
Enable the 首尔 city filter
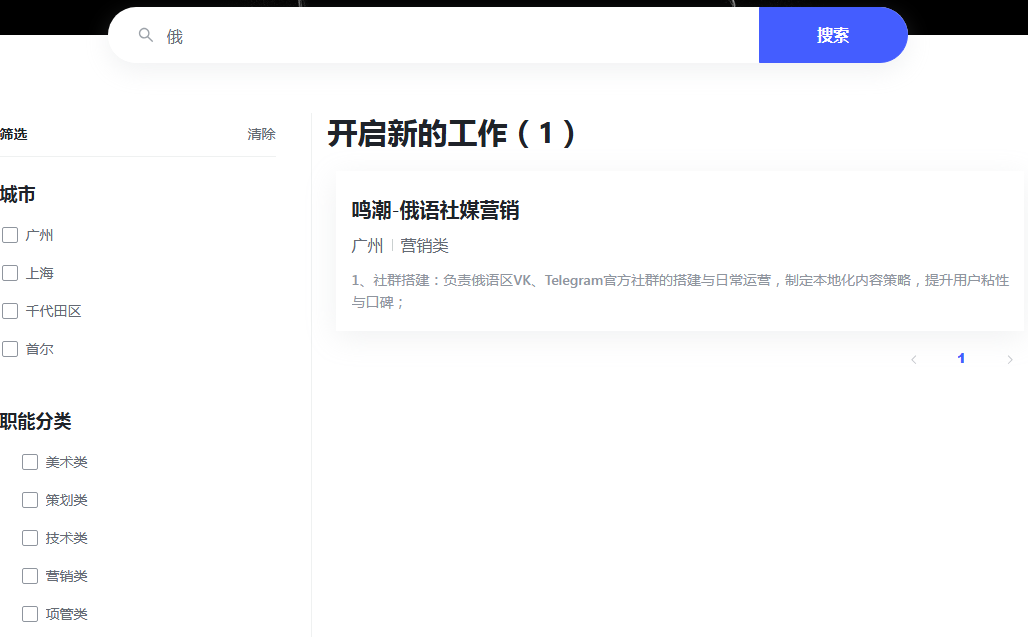click(10, 349)
